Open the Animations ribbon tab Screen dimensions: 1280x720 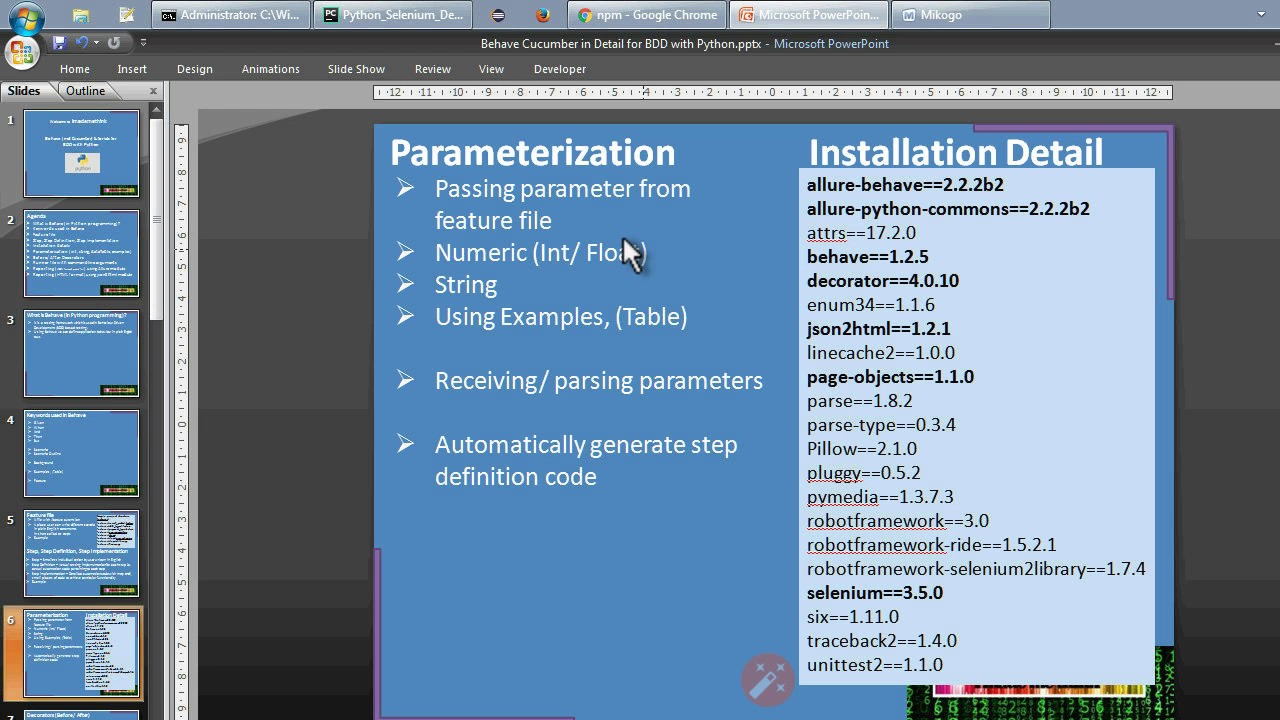click(x=270, y=69)
